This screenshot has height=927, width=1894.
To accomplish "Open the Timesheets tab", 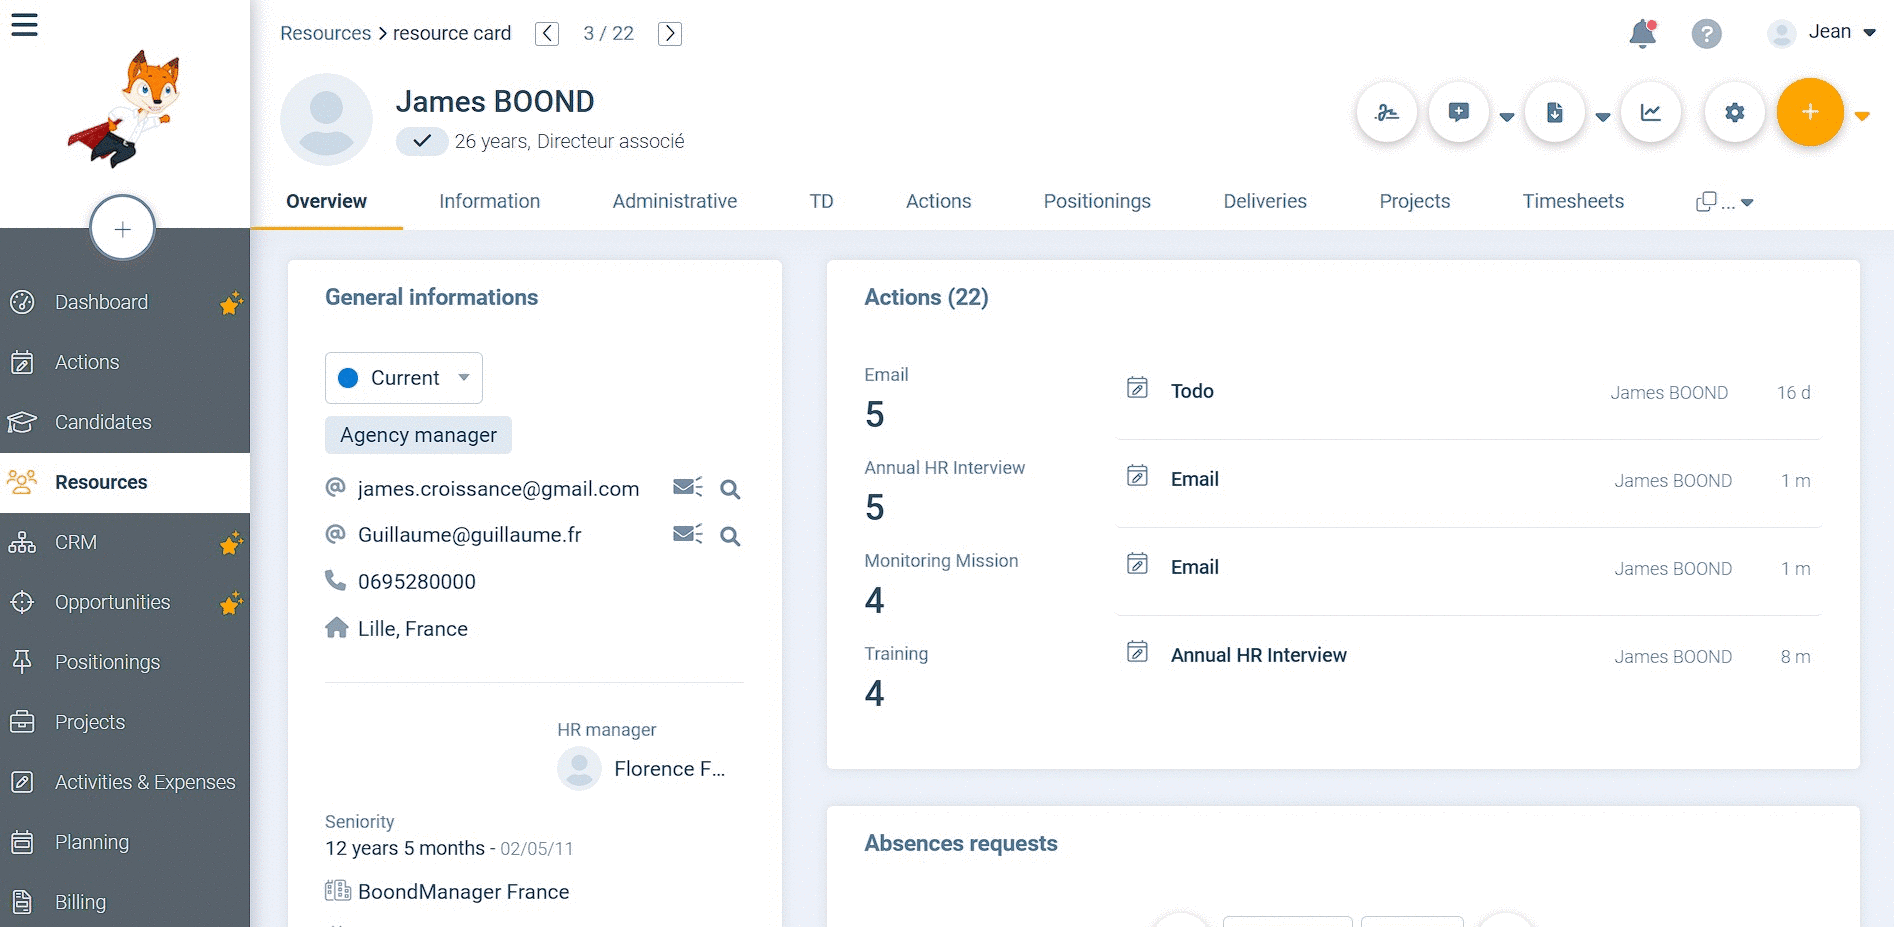I will point(1573,201).
